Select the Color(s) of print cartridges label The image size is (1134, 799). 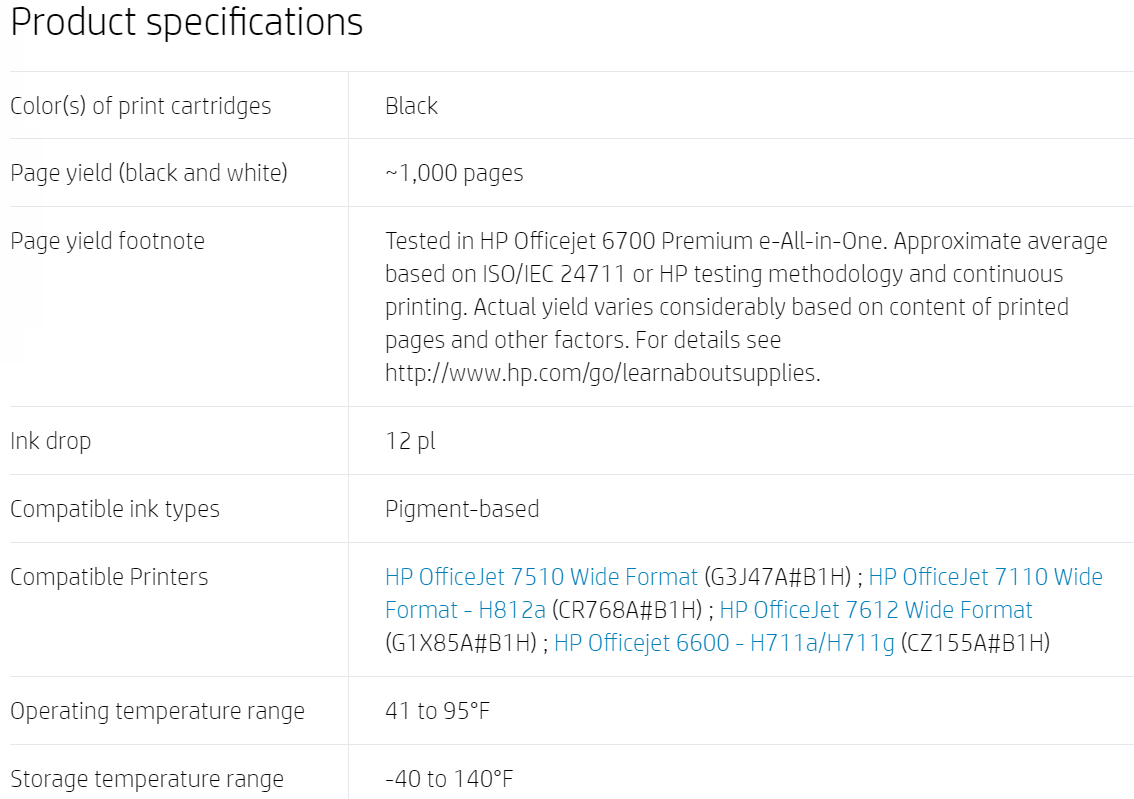[140, 106]
